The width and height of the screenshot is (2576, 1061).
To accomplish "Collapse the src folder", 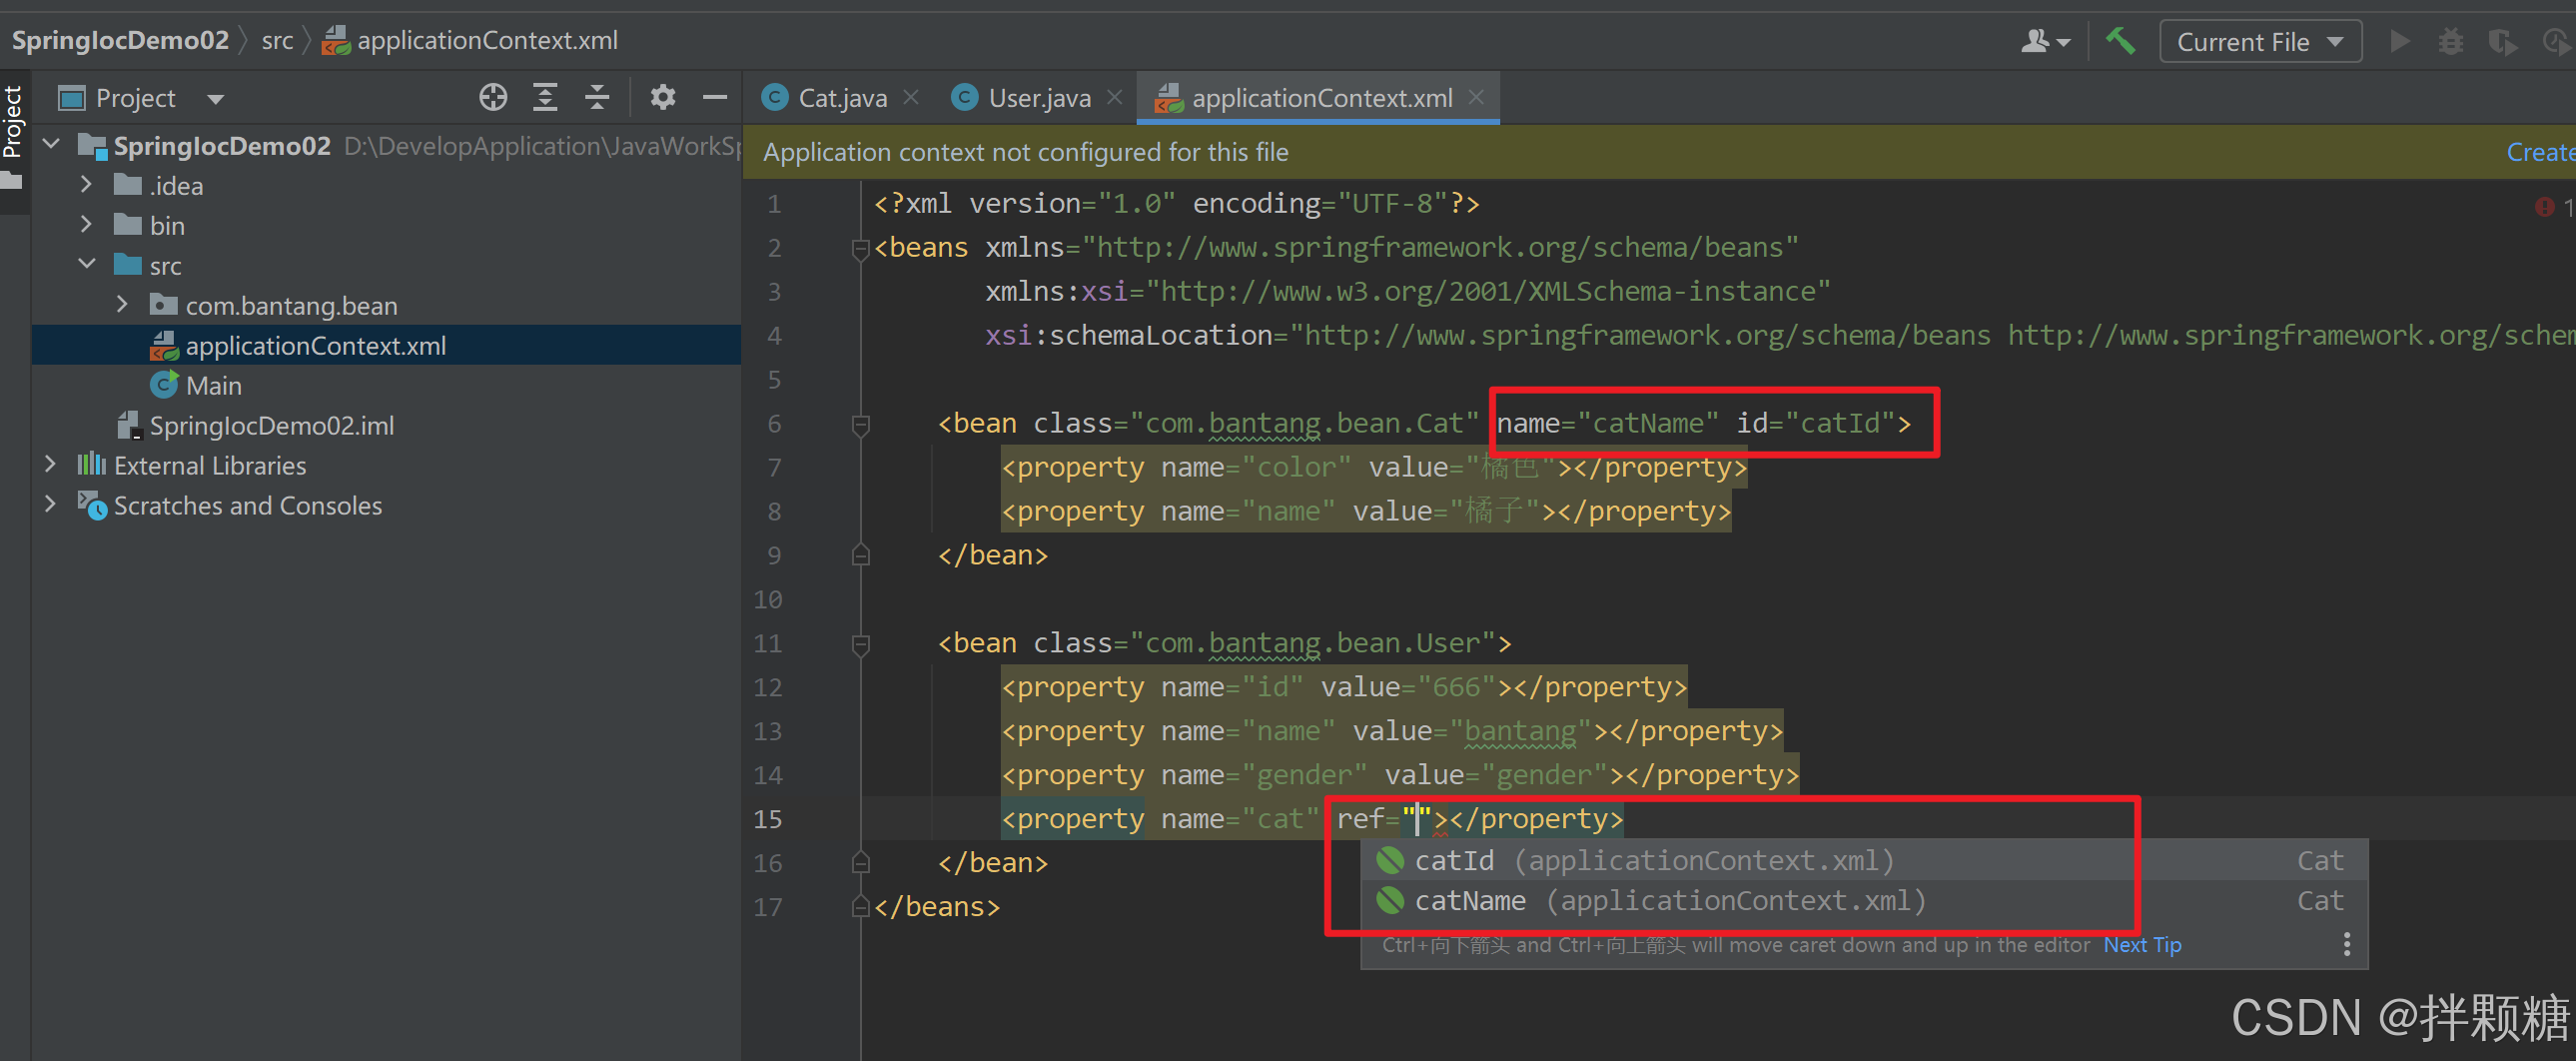I will click(86, 265).
